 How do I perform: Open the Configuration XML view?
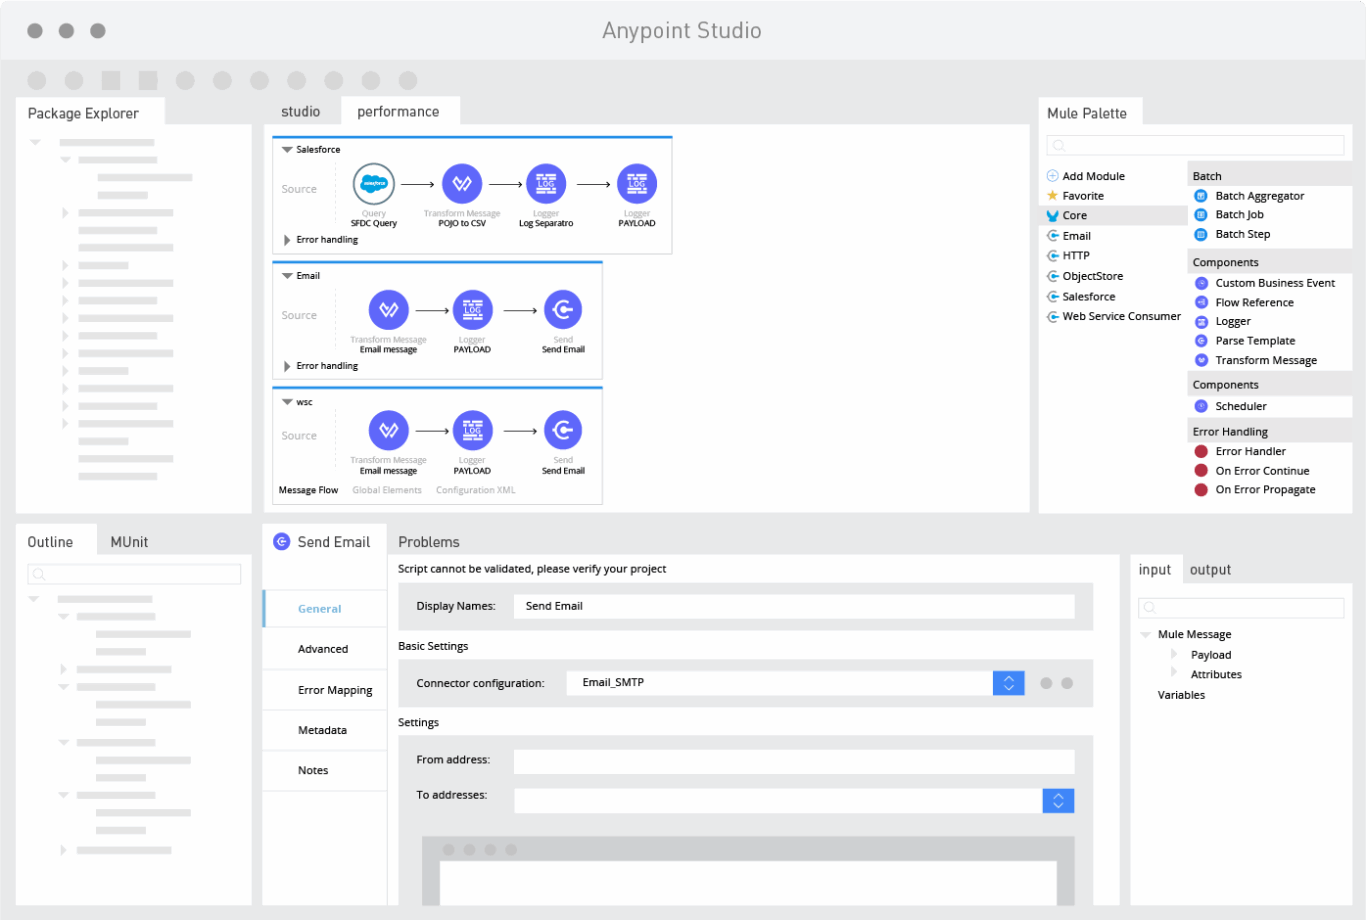click(475, 490)
